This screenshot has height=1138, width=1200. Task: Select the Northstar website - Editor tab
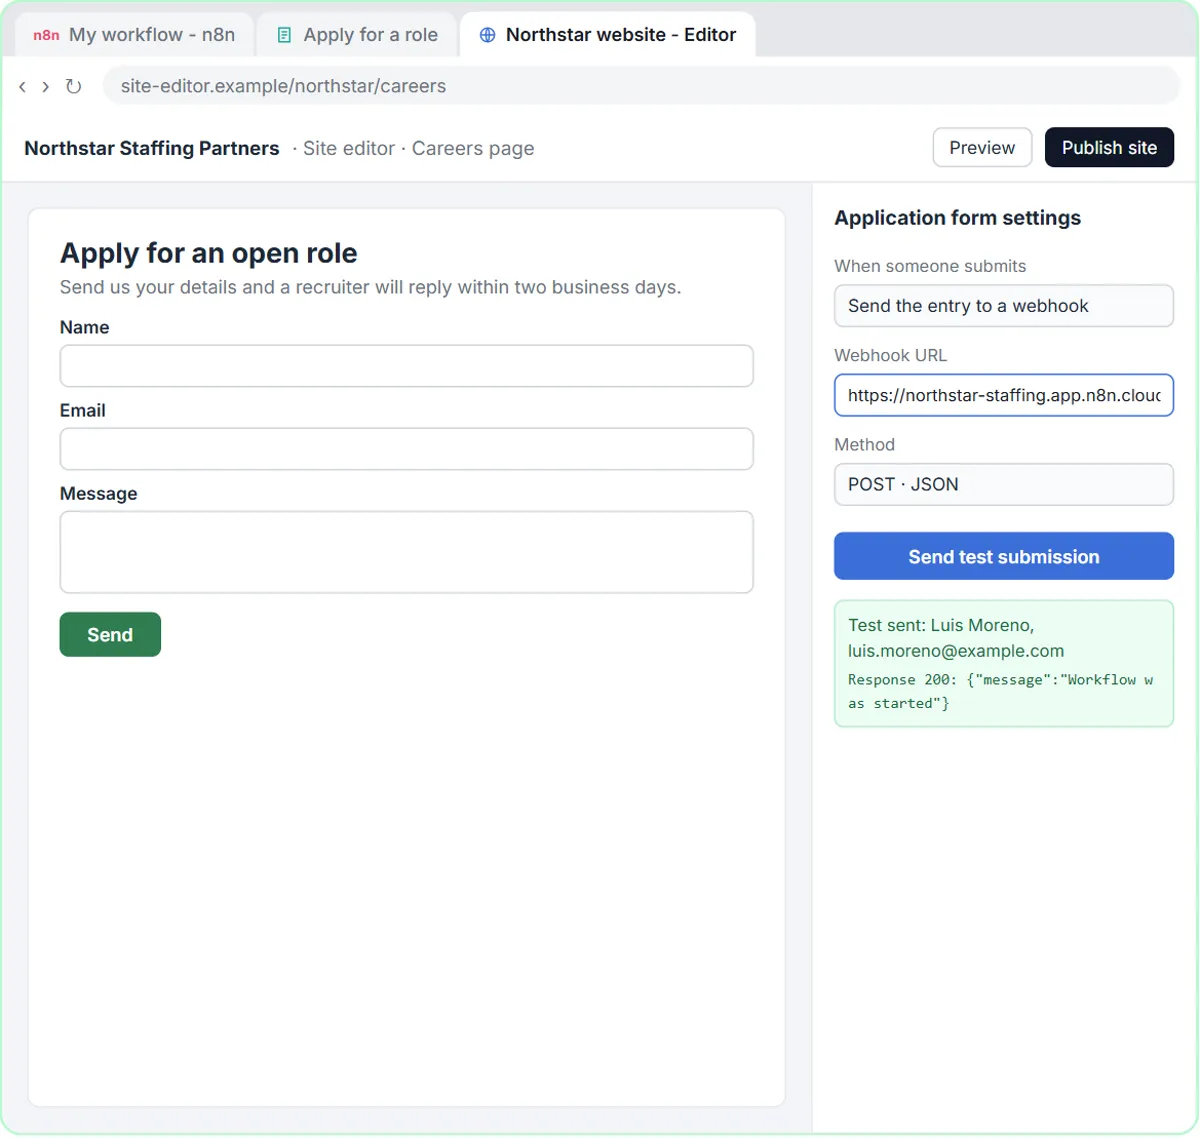coord(607,35)
